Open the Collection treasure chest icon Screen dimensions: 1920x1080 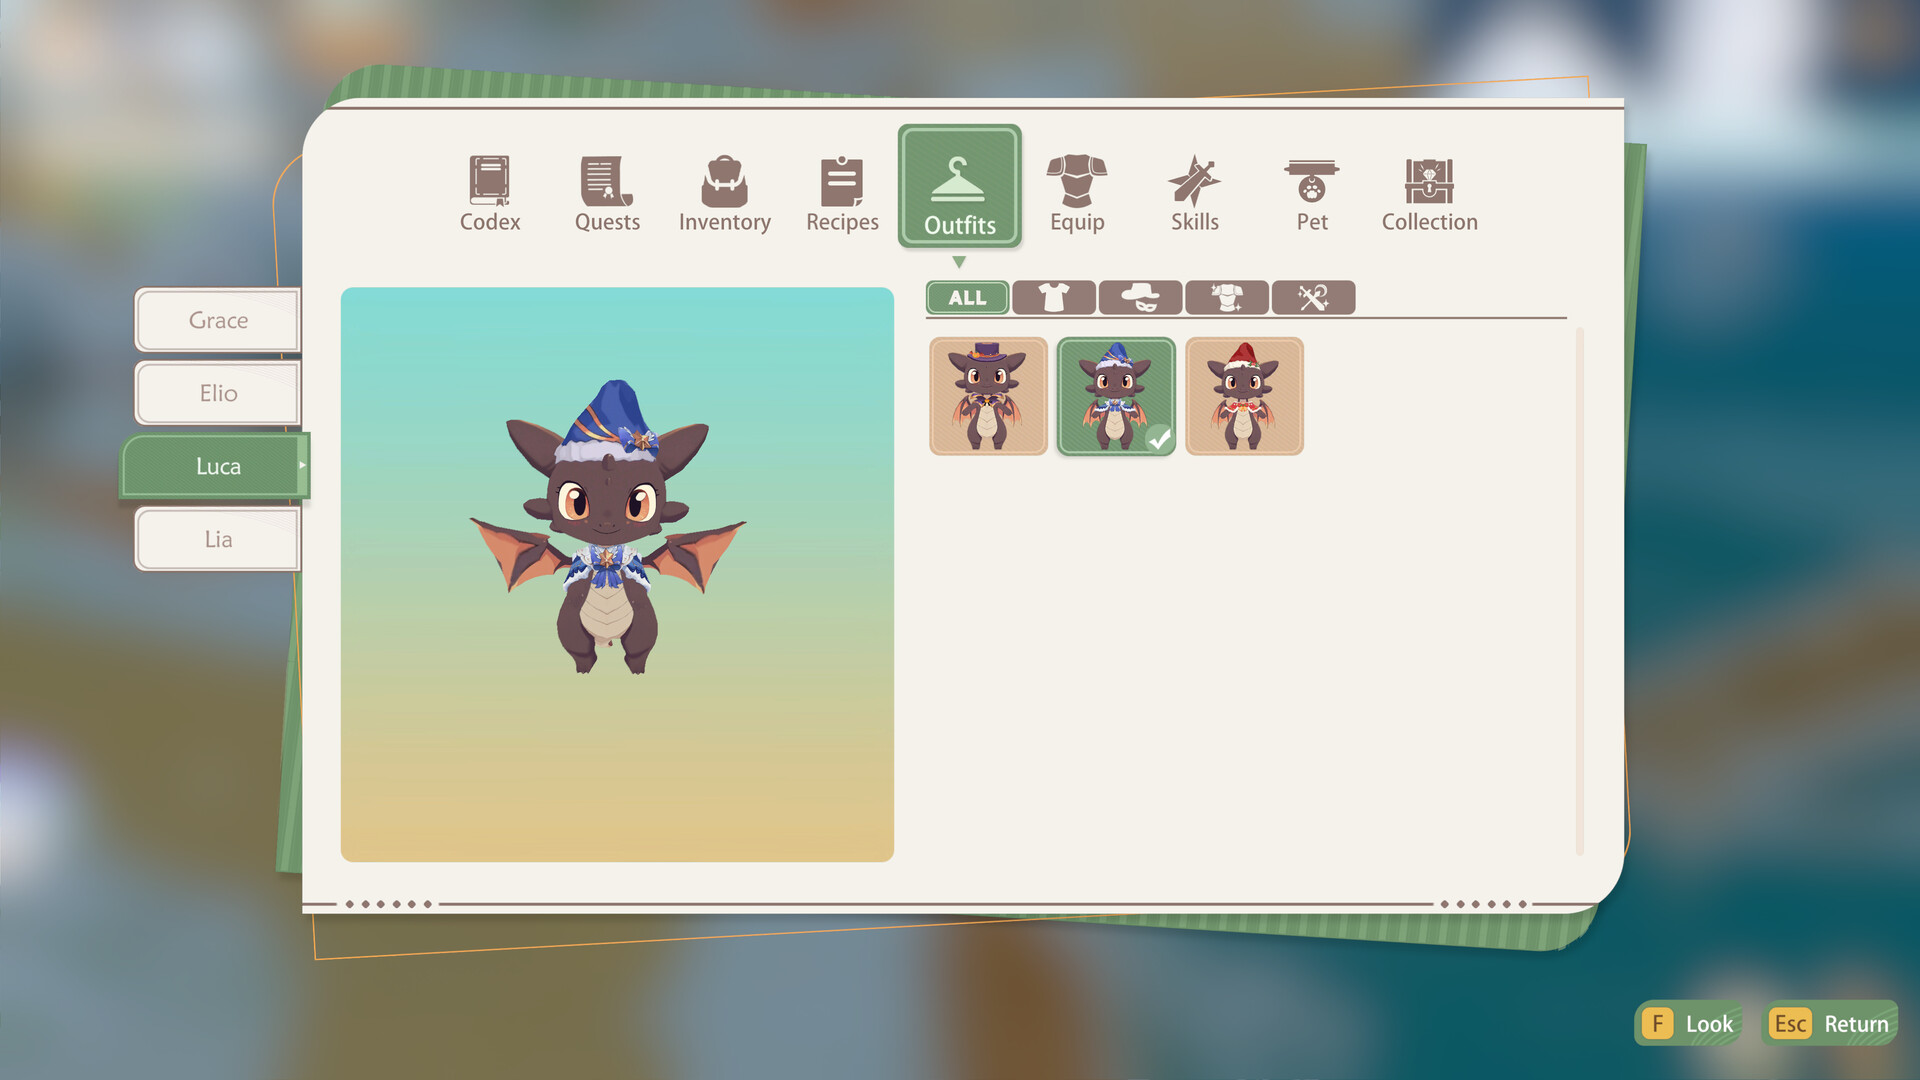(1429, 193)
